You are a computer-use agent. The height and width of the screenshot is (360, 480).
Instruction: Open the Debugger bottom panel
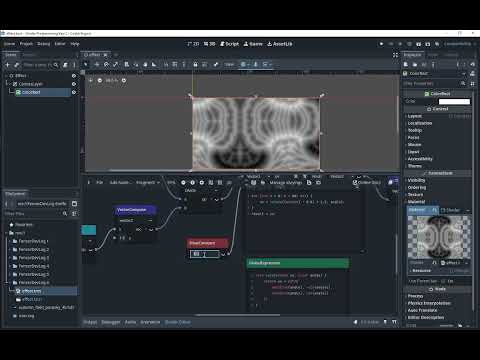pyautogui.click(x=110, y=322)
